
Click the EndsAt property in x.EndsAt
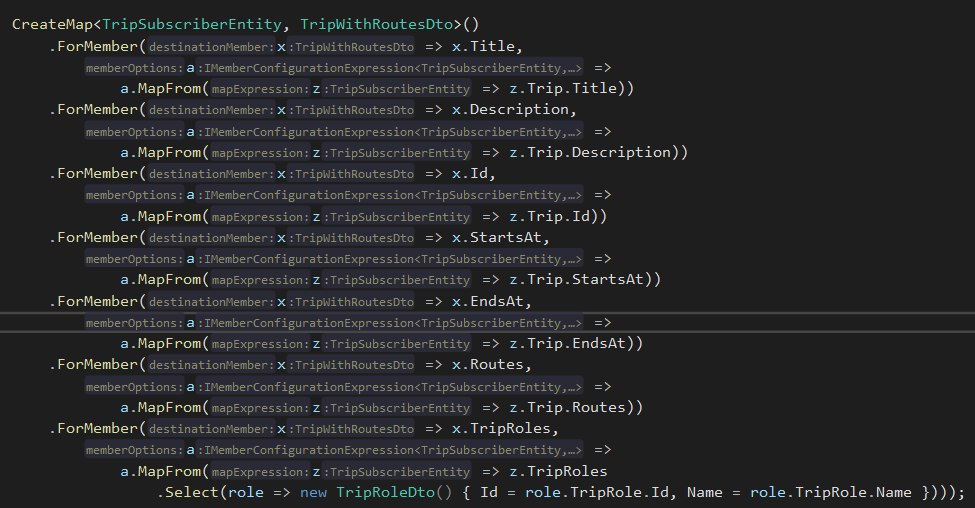click(x=497, y=302)
